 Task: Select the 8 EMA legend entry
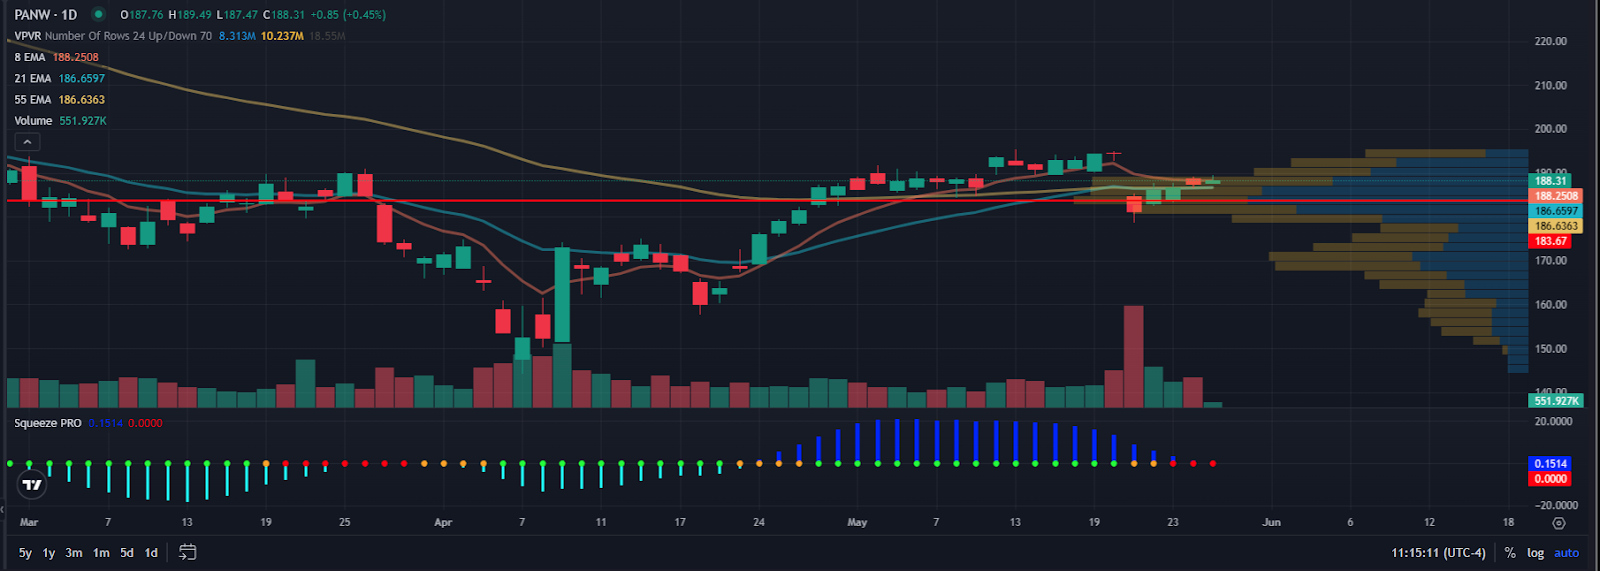click(x=30, y=57)
